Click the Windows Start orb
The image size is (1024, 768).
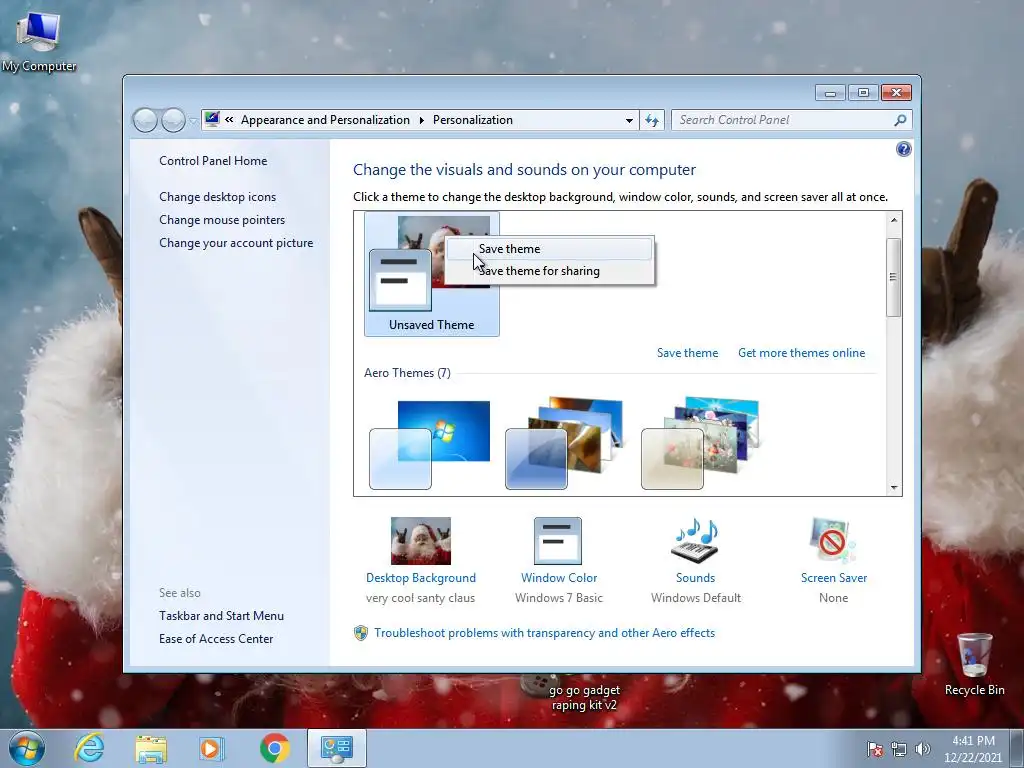pos(26,748)
